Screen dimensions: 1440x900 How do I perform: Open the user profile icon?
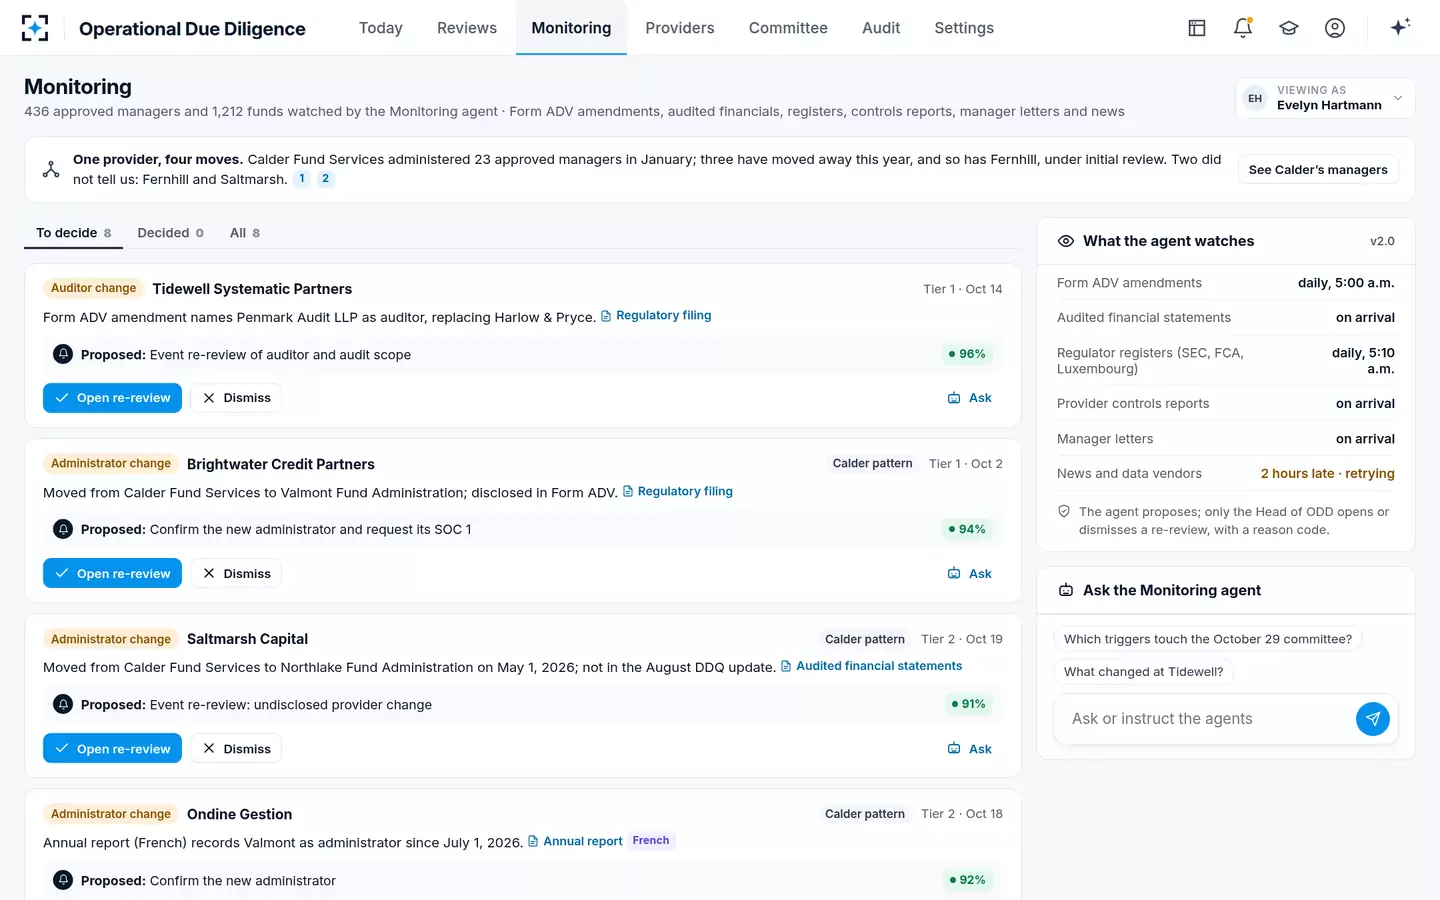pos(1335,28)
